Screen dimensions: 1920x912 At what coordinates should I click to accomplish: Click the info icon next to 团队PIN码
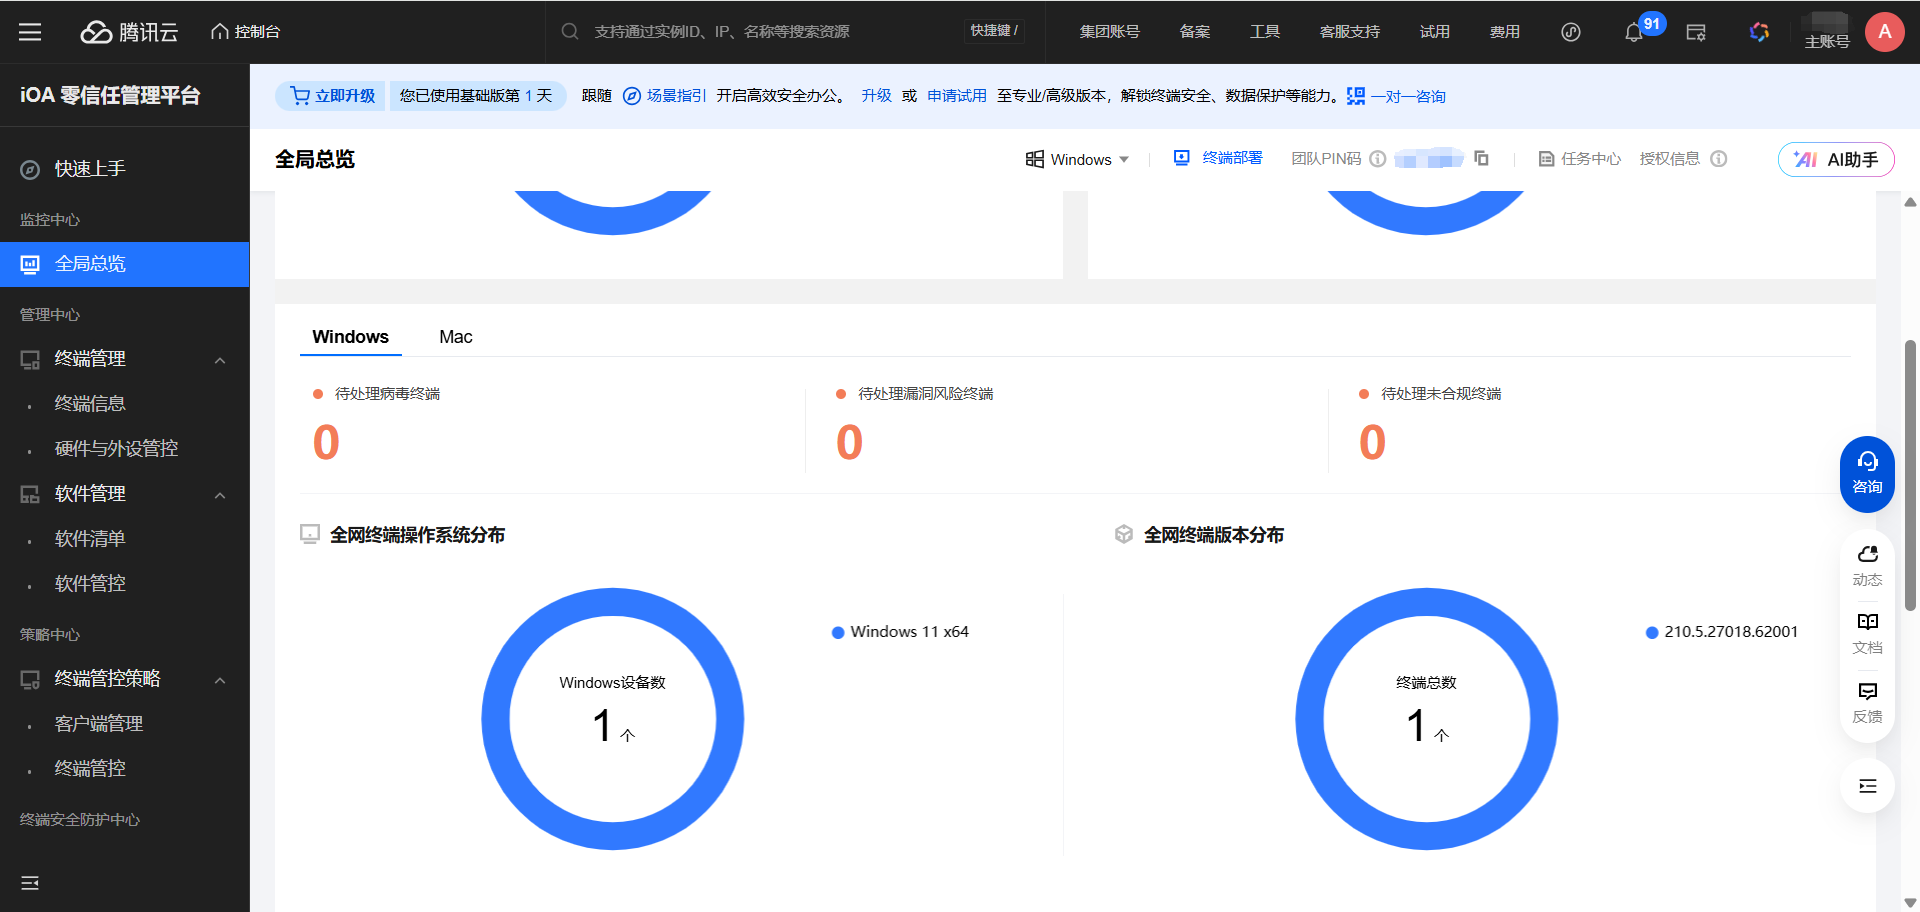(1378, 159)
